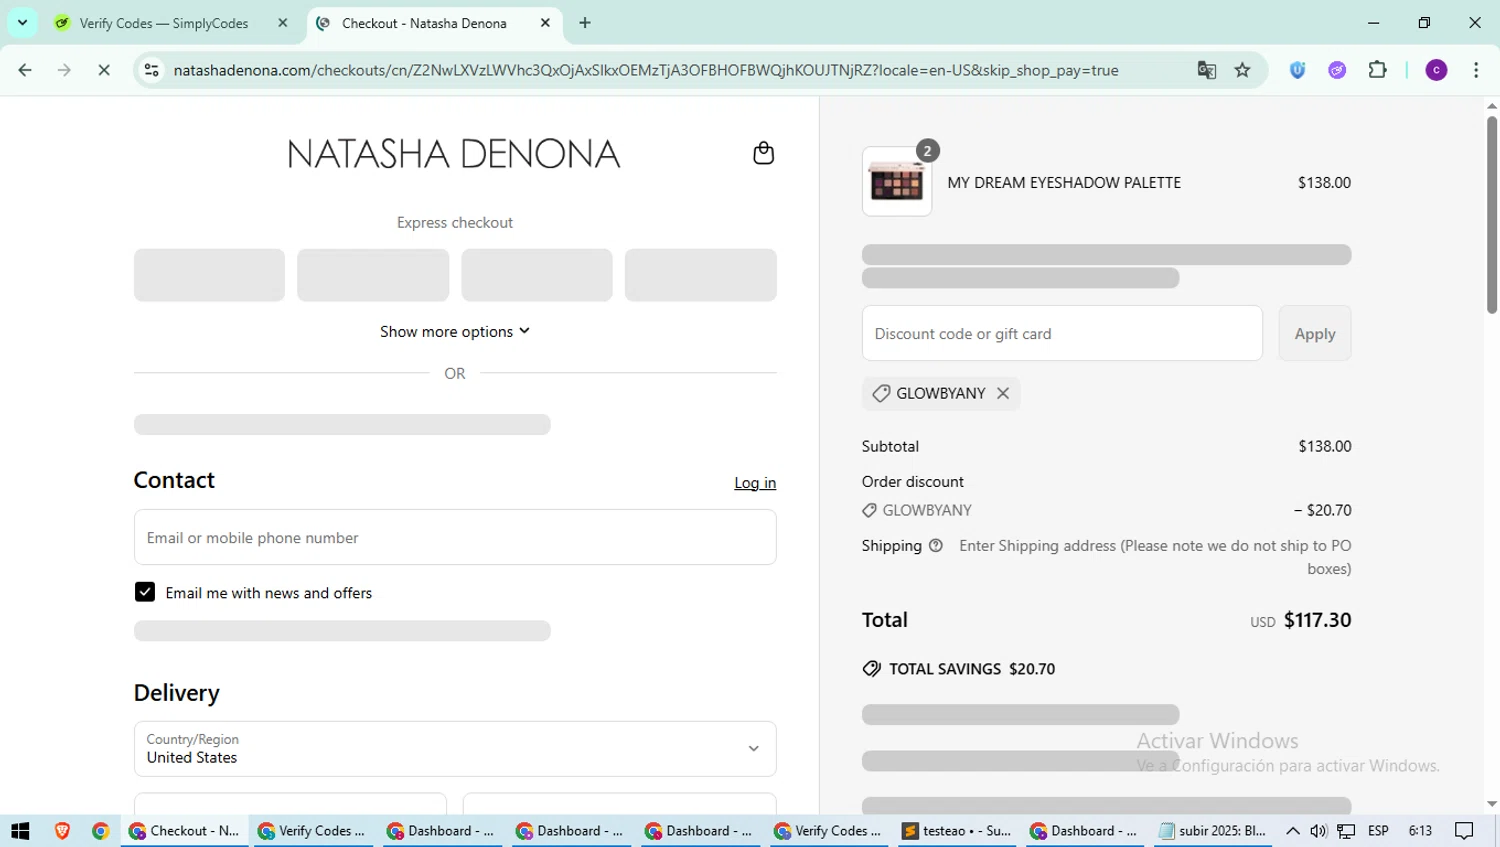
Task: Open the tab search dropdown arrow
Action: point(22,22)
